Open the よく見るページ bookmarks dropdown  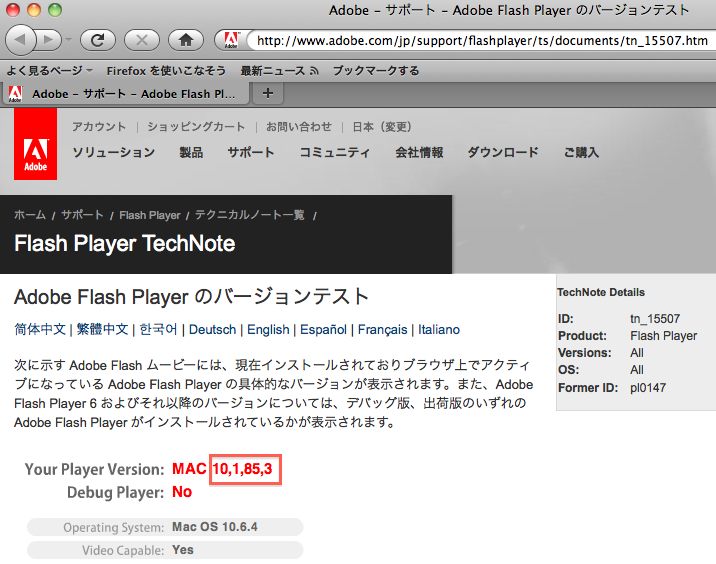[49, 71]
